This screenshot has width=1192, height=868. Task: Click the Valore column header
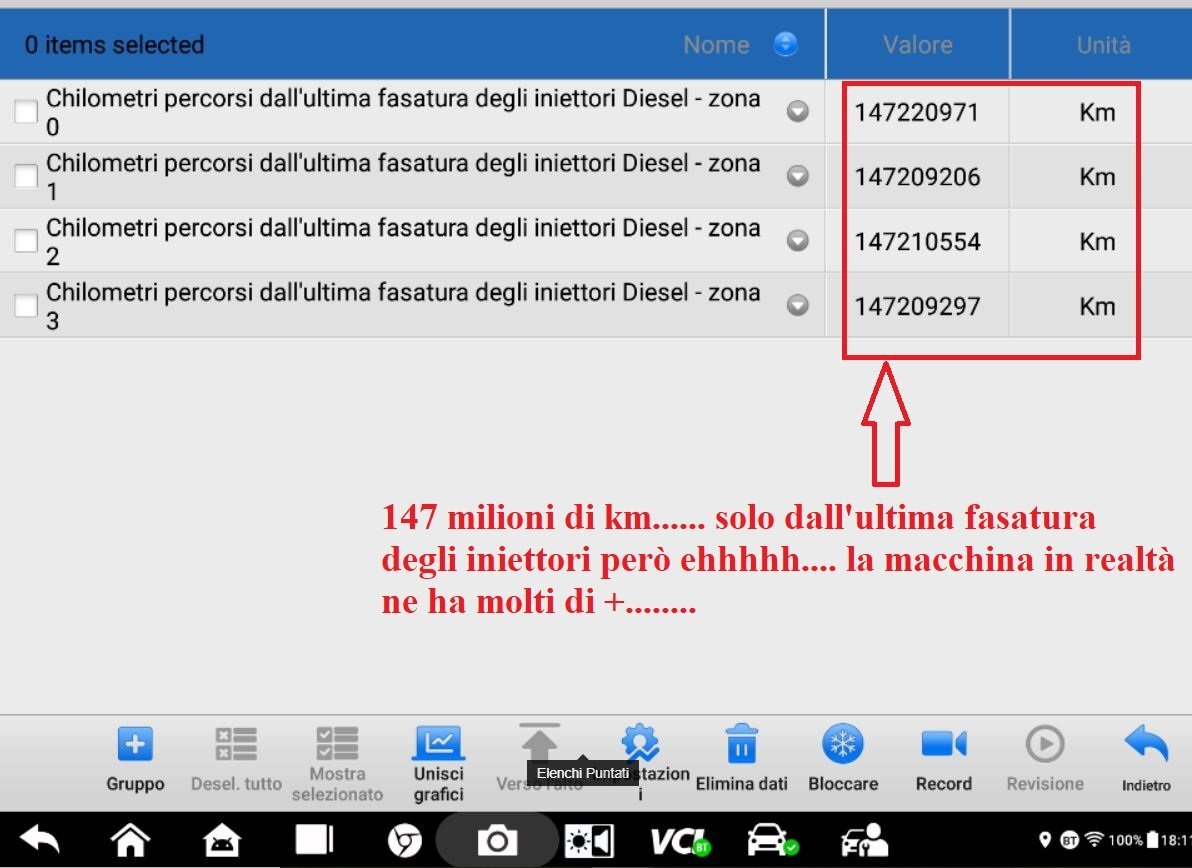click(x=917, y=45)
